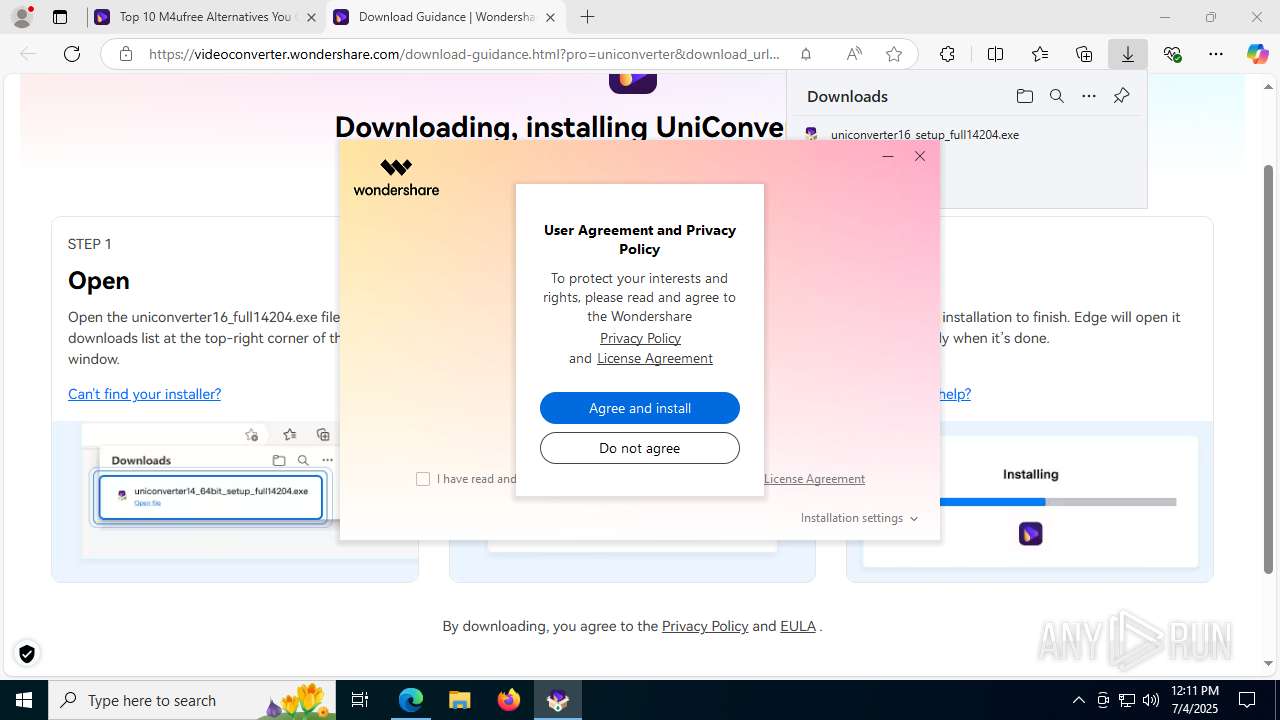Open Privacy Policy link in page footer
This screenshot has width=1280, height=720.
(705, 626)
